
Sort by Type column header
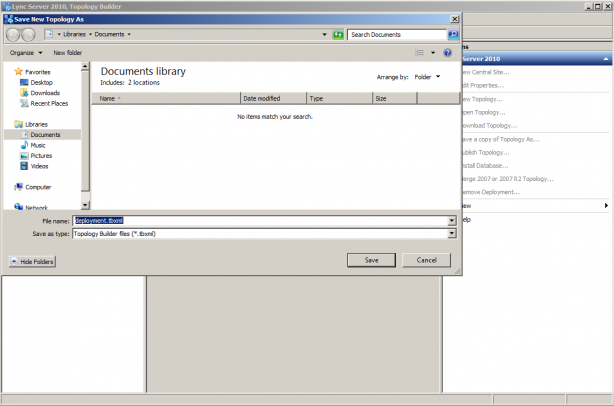(x=339, y=98)
